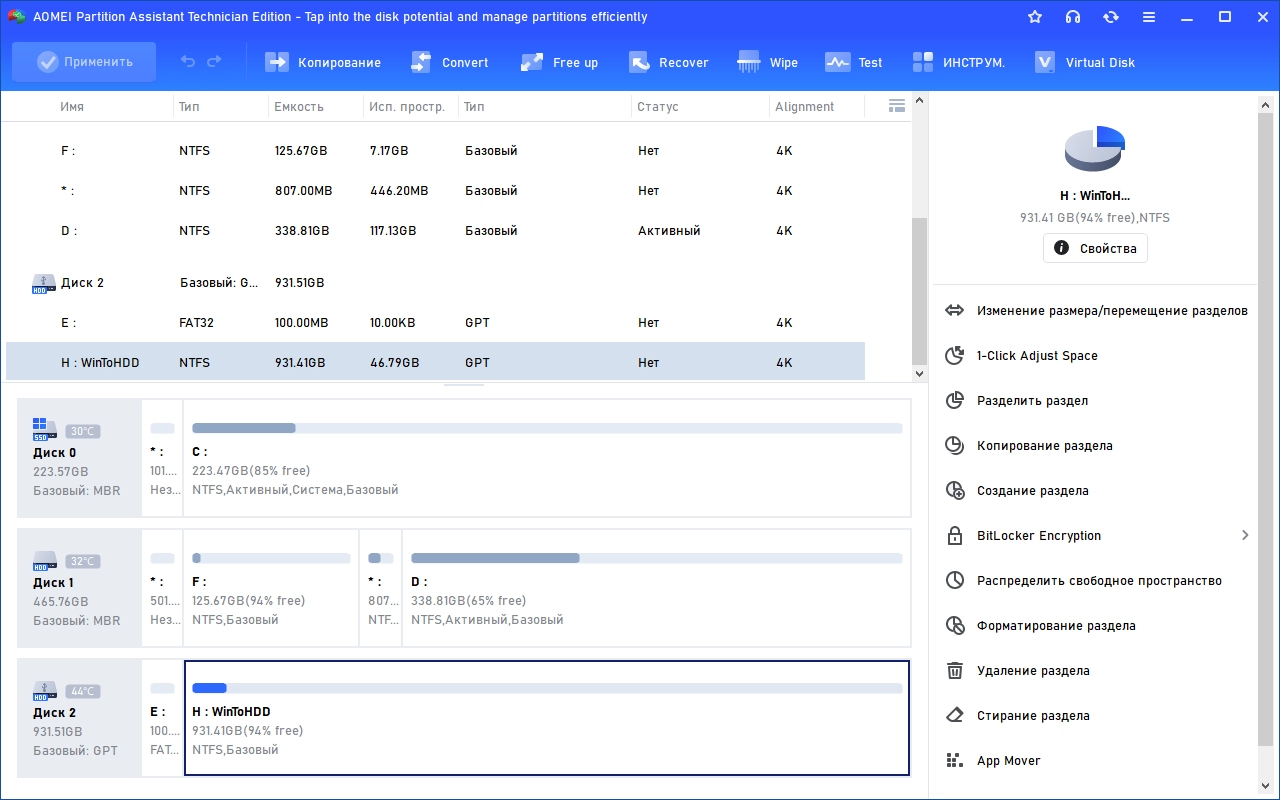Open the ИНСТРУМ. tools menu

click(x=958, y=62)
